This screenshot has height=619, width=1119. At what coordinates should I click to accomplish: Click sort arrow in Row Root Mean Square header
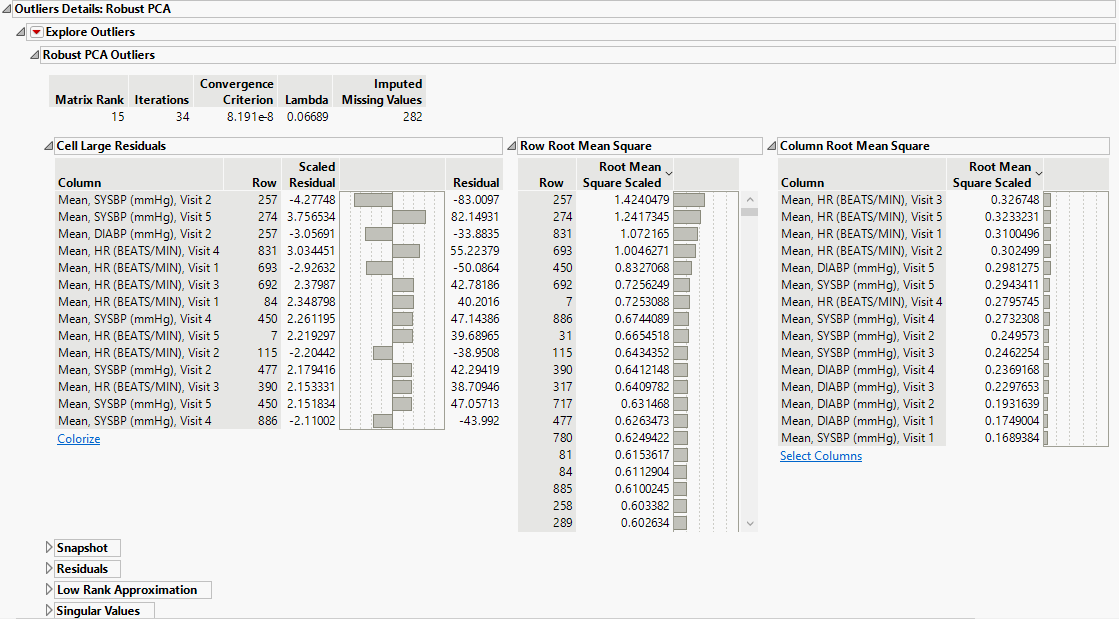point(669,174)
